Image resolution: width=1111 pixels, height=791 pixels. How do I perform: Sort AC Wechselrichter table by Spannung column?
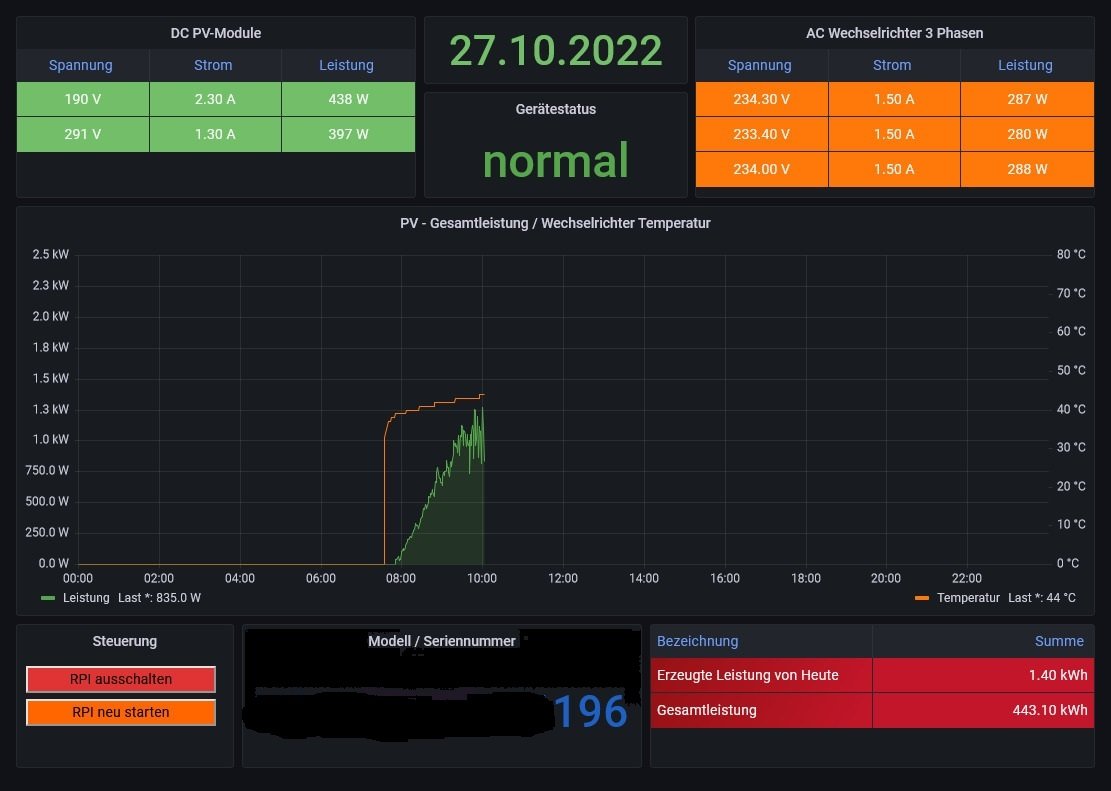coord(760,65)
